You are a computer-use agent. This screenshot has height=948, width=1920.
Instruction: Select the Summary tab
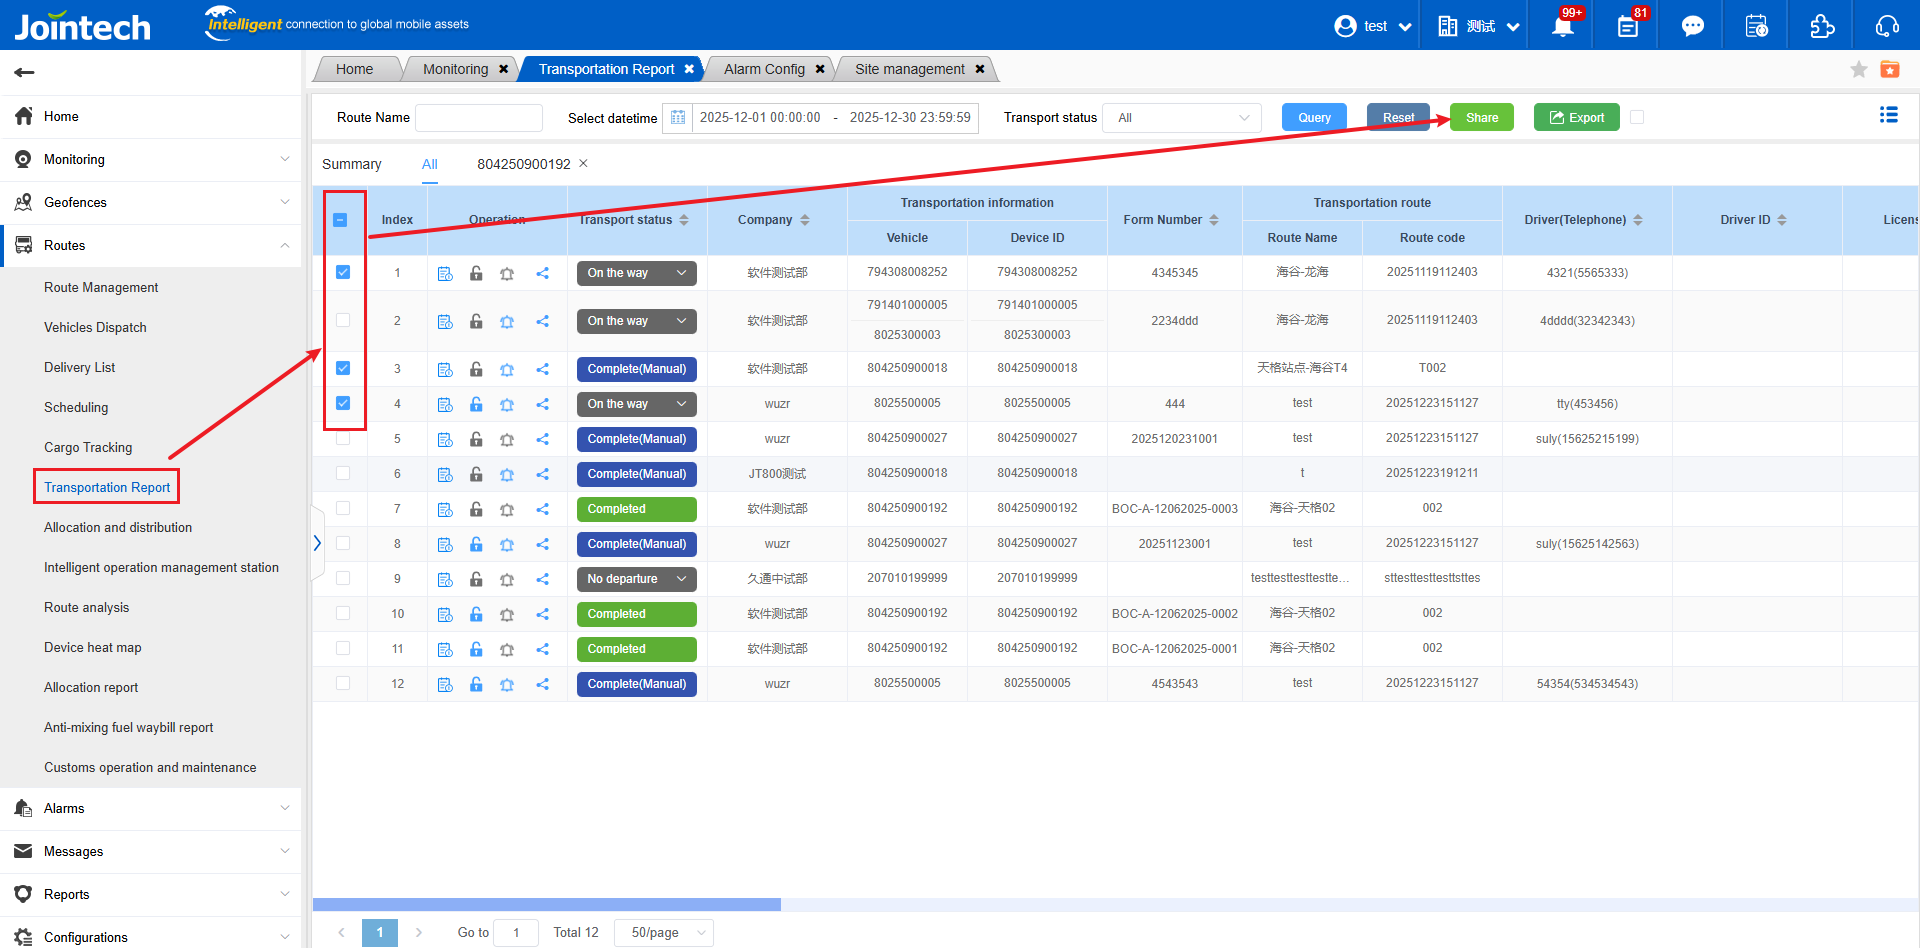click(351, 164)
